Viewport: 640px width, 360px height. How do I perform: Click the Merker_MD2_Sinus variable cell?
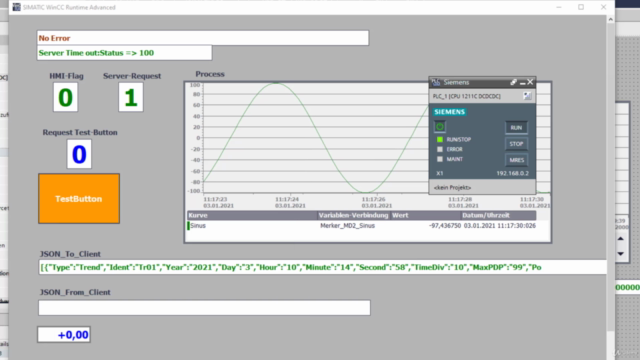pos(347,226)
